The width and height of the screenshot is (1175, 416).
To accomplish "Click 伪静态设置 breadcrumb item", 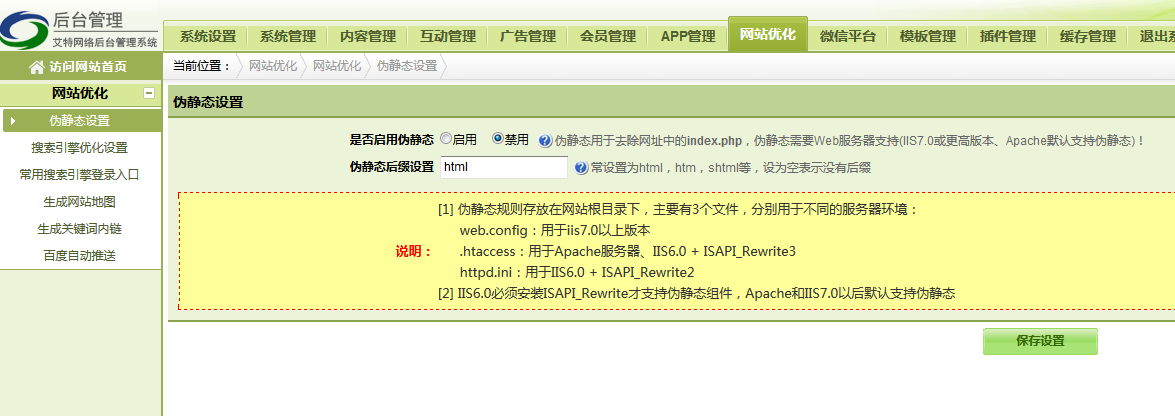I will tap(406, 66).
